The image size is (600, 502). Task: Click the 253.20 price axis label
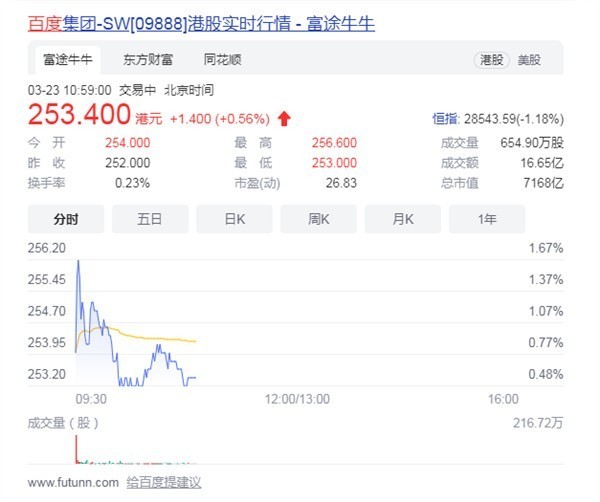pos(47,374)
